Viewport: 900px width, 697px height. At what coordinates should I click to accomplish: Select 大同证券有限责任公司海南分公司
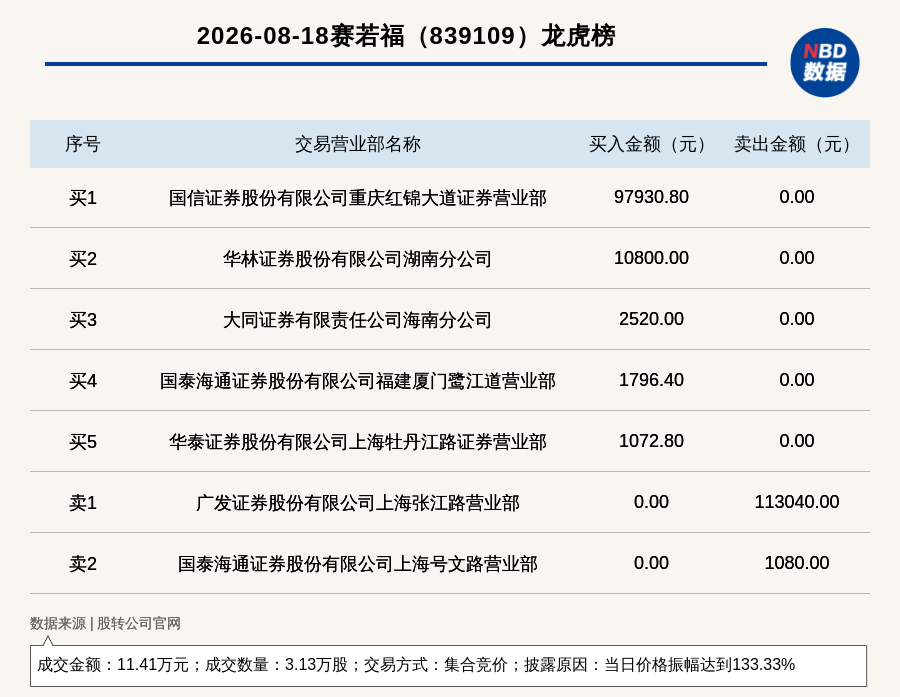pyautogui.click(x=358, y=320)
